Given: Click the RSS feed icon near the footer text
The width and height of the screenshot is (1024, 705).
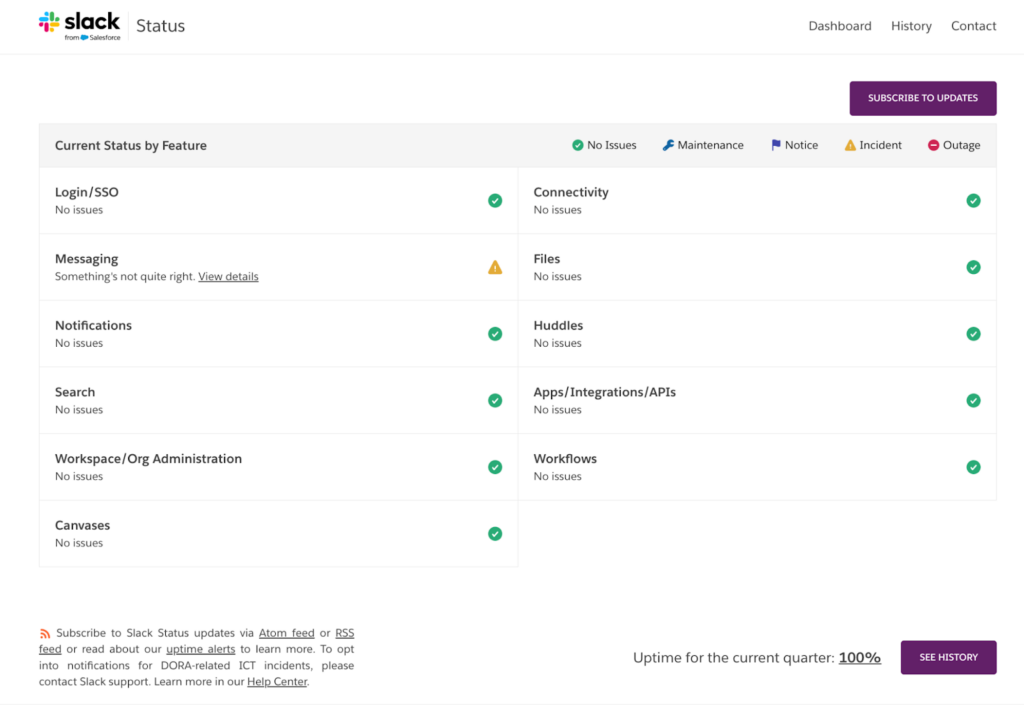Looking at the screenshot, I should [45, 632].
